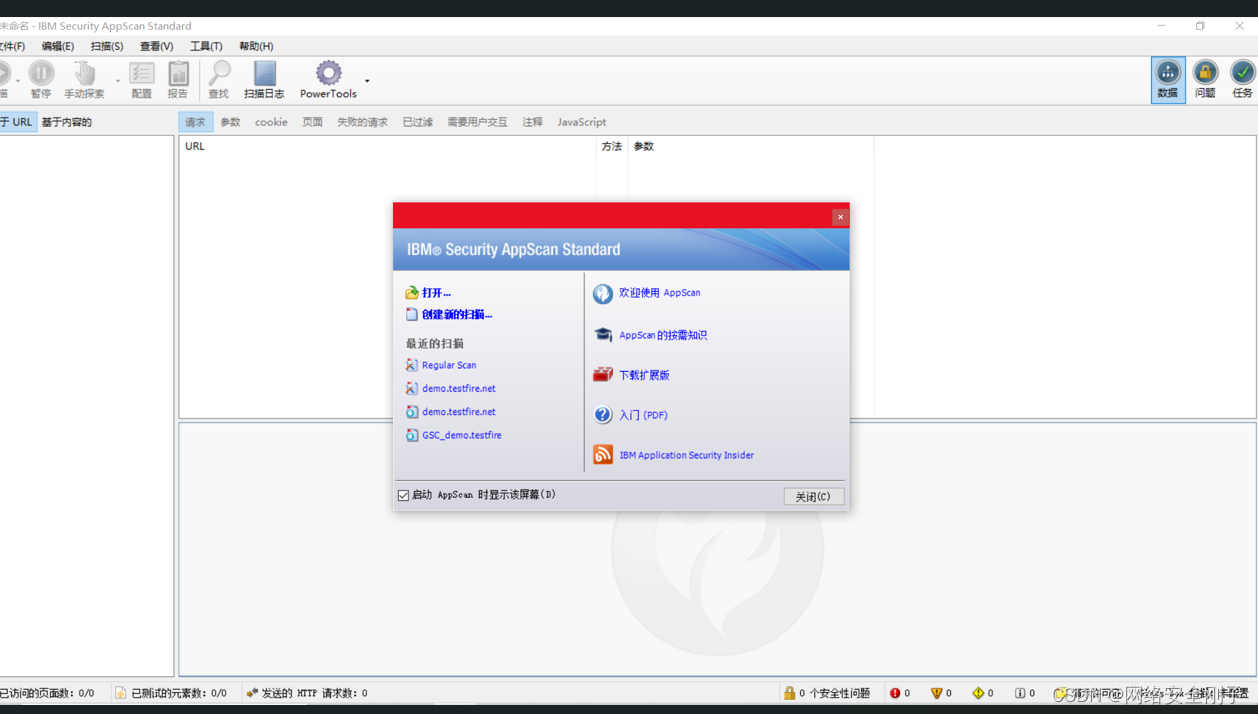Toggle the 启动 AppScan 时显示该屏幕 checkbox
The width and height of the screenshot is (1258, 714).
click(403, 495)
